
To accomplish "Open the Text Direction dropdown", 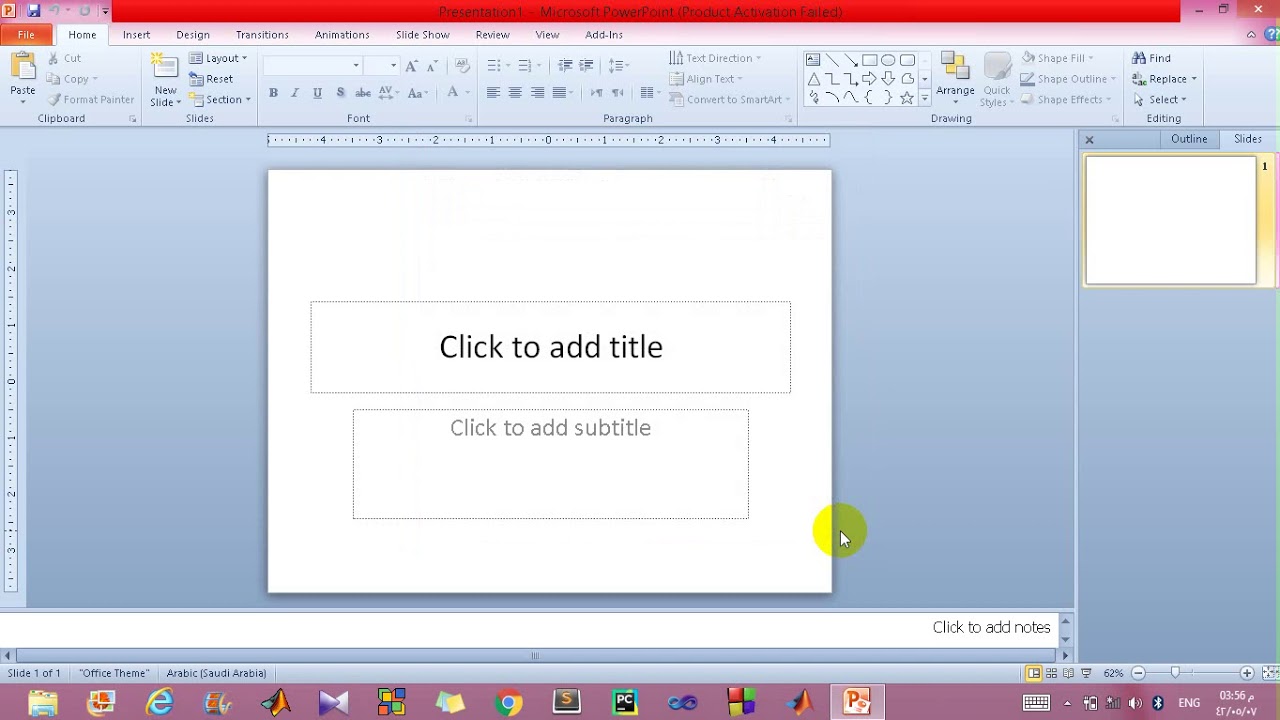I will point(716,58).
